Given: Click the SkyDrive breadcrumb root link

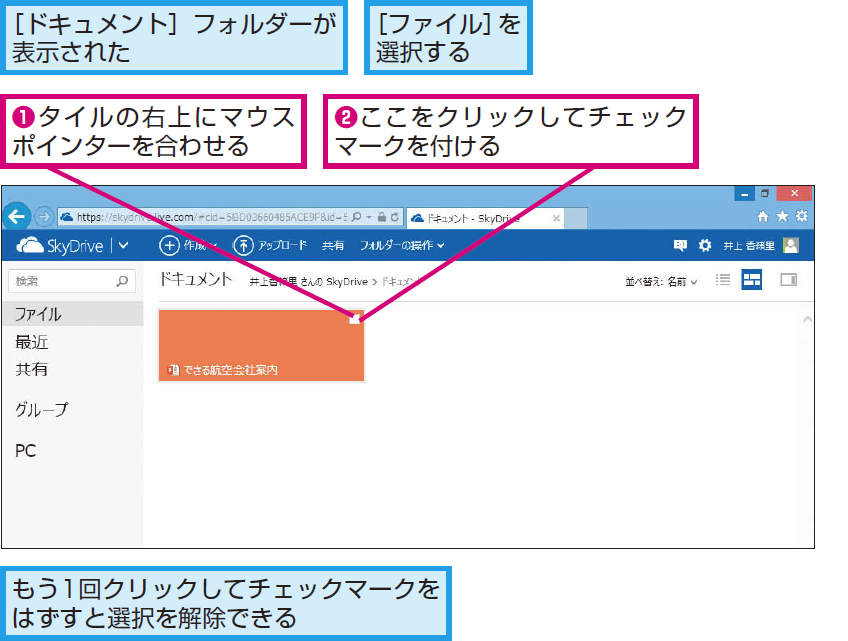Looking at the screenshot, I should (308, 281).
